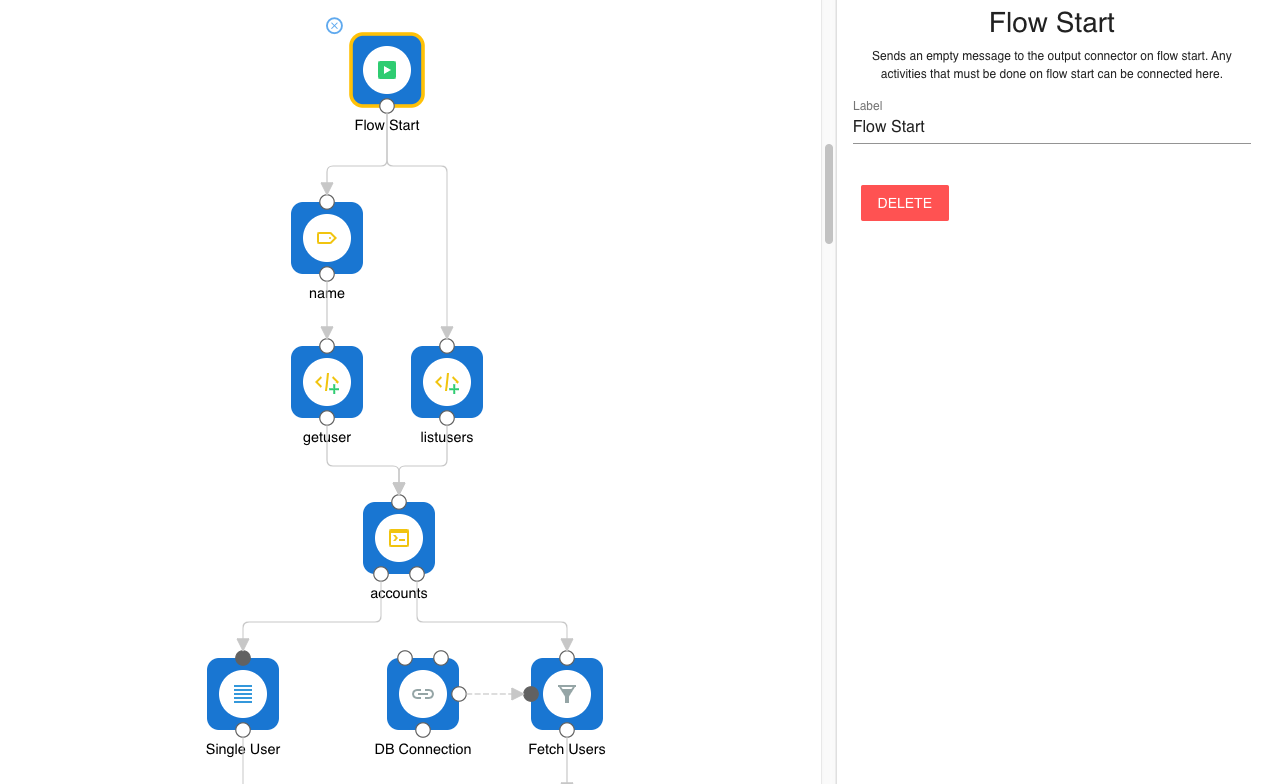This screenshot has width=1263, height=784.
Task: Click the accounts right output connector
Action: [x=417, y=574]
